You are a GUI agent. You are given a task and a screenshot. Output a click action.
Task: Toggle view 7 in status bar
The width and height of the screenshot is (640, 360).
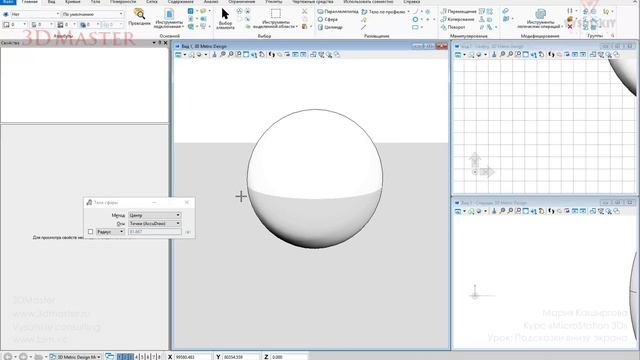coord(153,357)
